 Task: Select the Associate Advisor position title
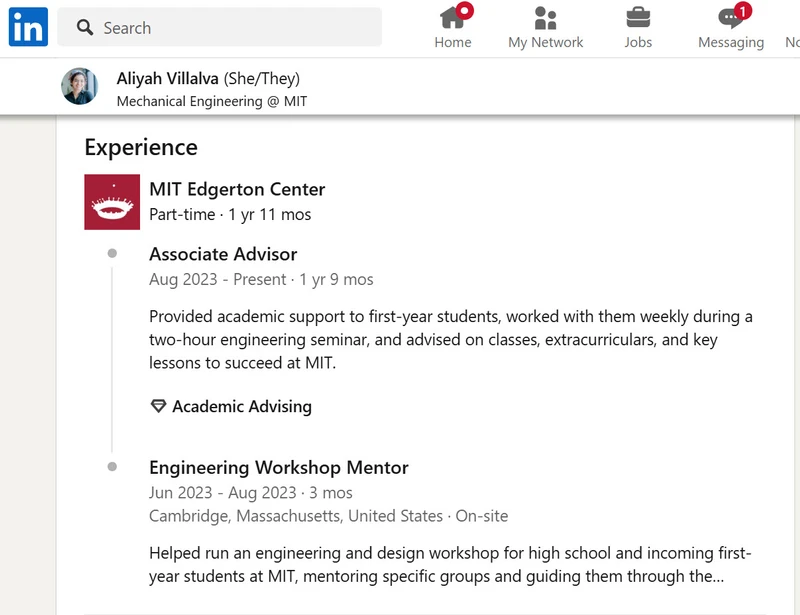(222, 254)
